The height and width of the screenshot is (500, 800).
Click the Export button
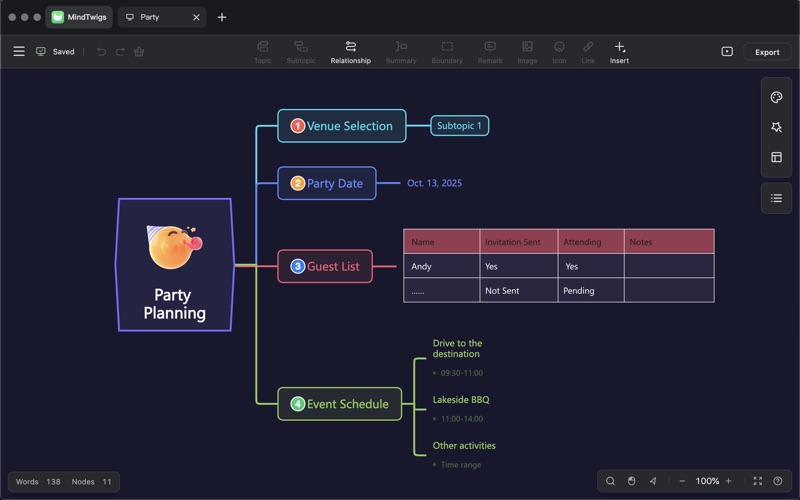(767, 52)
